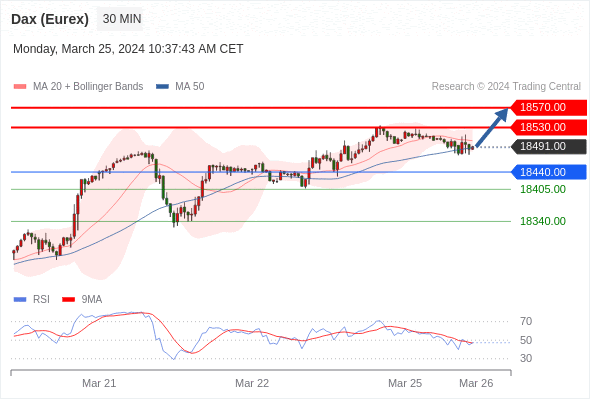590x400 pixels.
Task: Click the Mar 22 date axis label
Action: tap(252, 383)
